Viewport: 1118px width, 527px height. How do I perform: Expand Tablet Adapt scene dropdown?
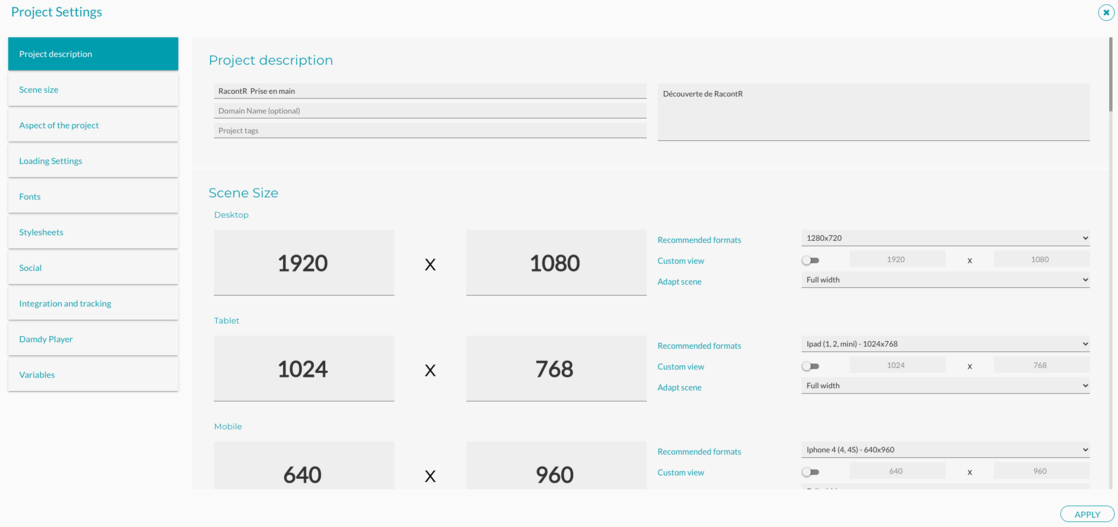click(x=944, y=386)
